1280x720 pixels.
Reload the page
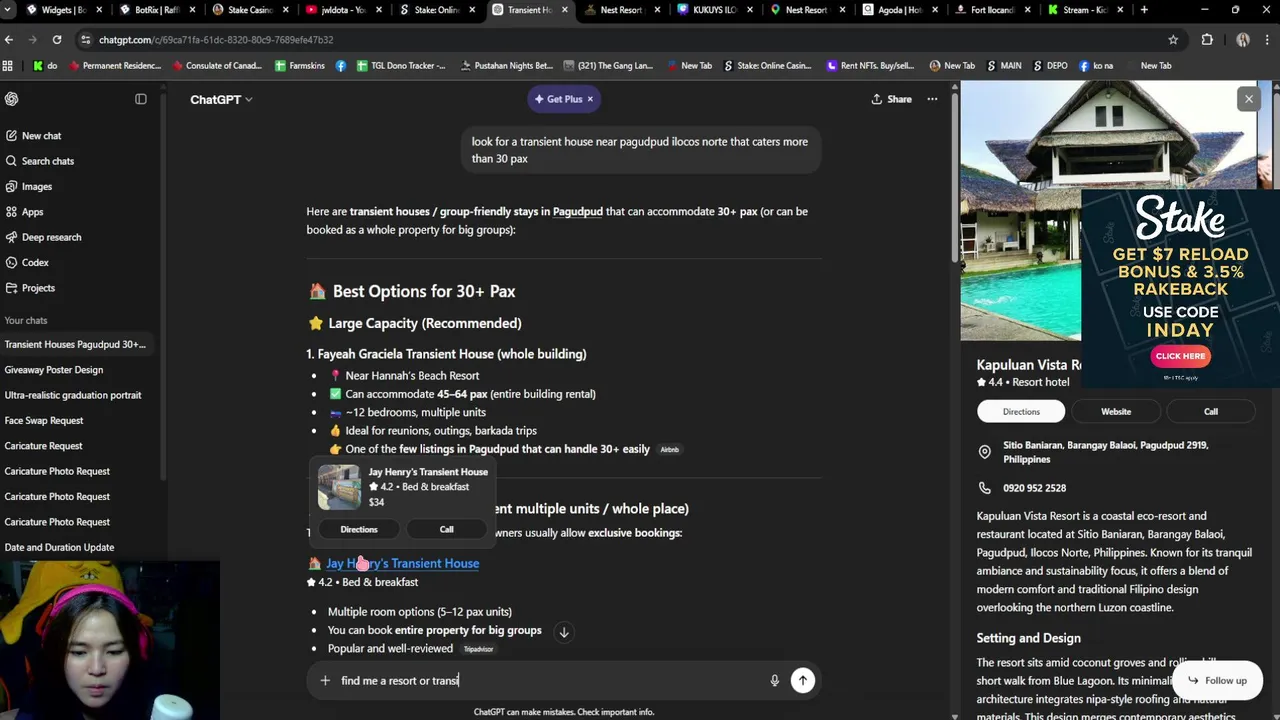click(x=57, y=40)
